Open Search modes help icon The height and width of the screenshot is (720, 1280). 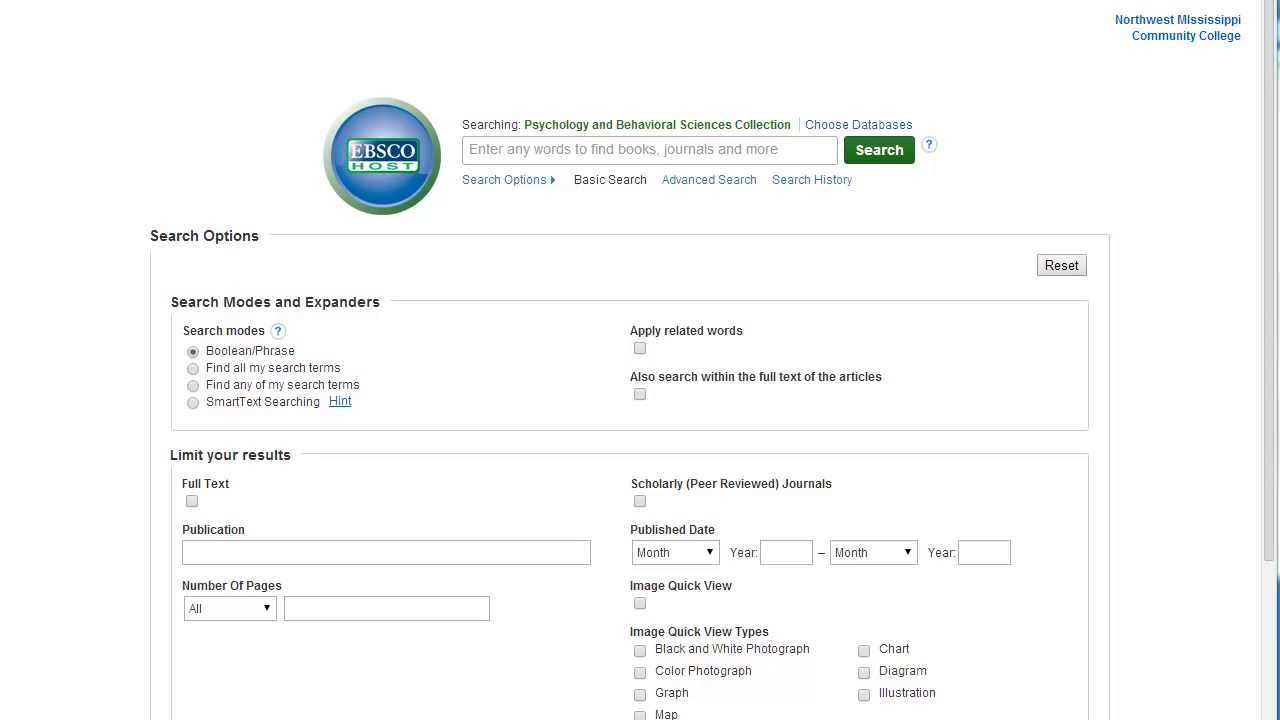click(x=278, y=331)
